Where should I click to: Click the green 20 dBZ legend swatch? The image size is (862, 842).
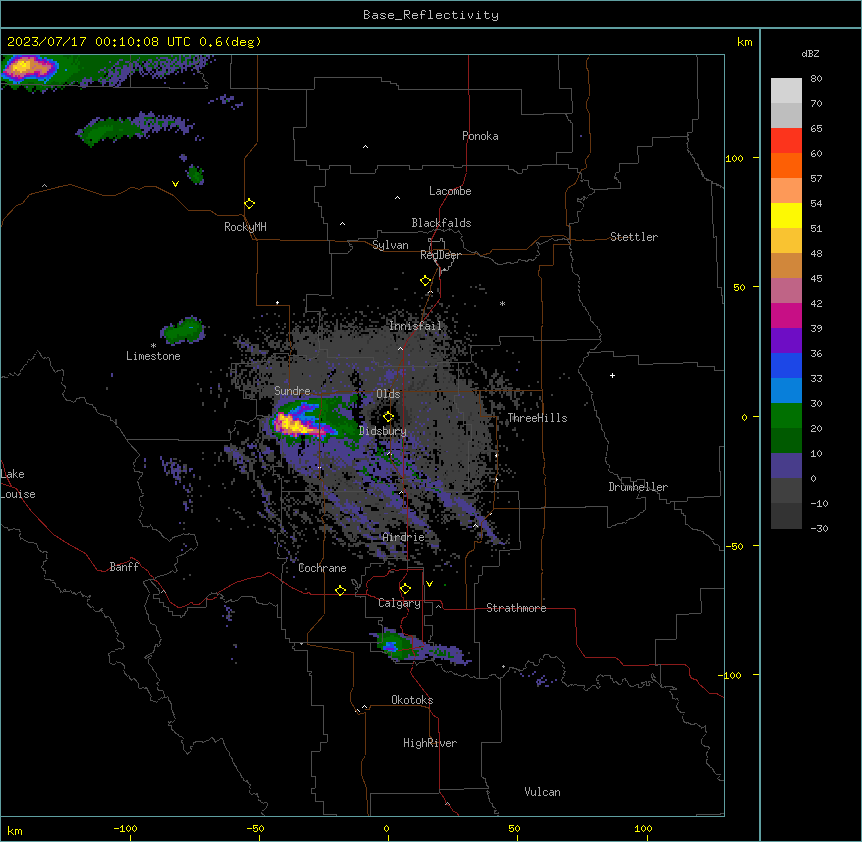click(786, 416)
